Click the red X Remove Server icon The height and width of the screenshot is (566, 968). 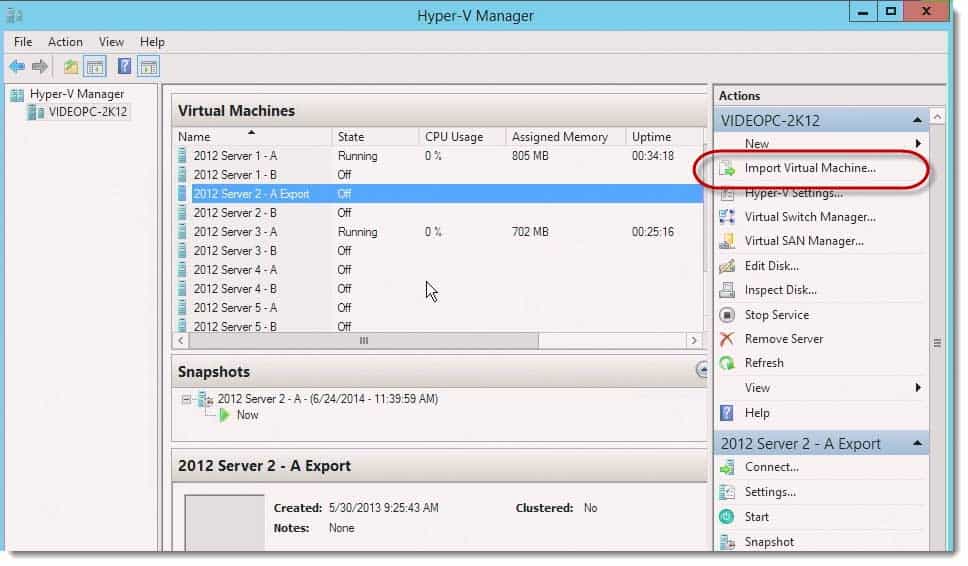[x=727, y=339]
